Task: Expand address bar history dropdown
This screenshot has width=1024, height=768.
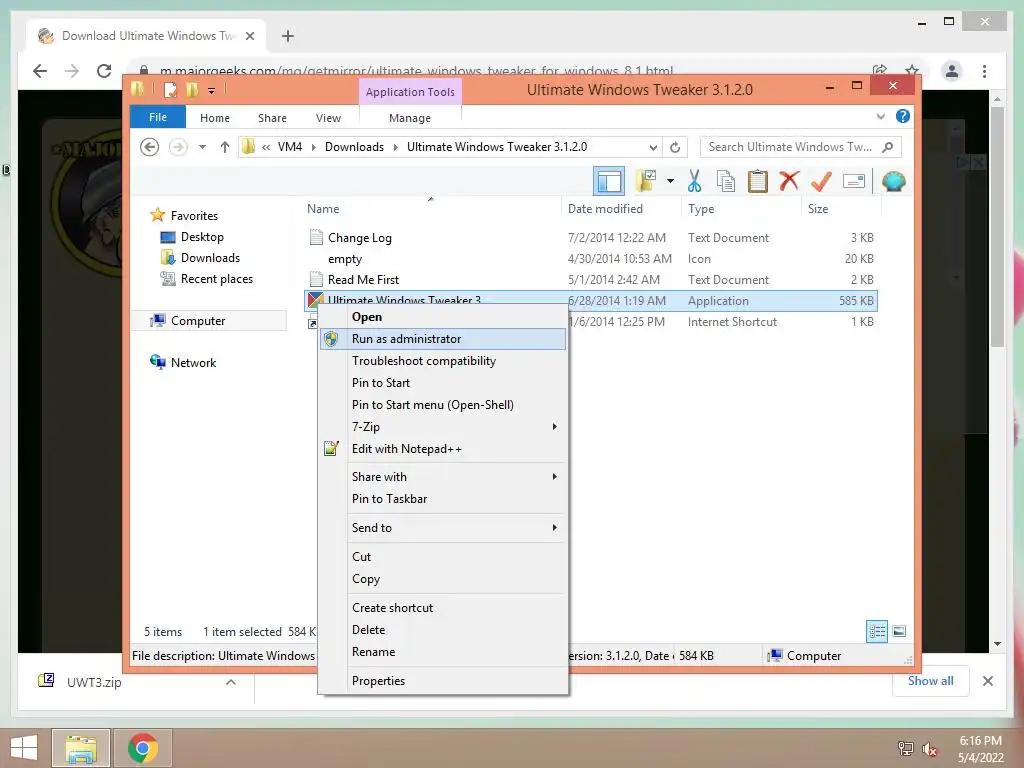Action: 653,147
